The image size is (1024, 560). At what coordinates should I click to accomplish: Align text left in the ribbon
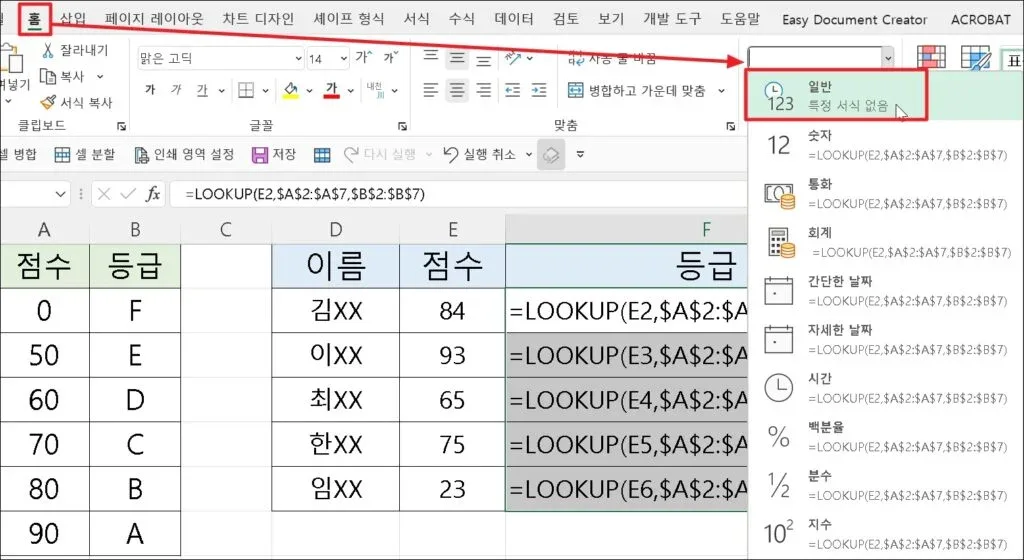click(x=430, y=90)
